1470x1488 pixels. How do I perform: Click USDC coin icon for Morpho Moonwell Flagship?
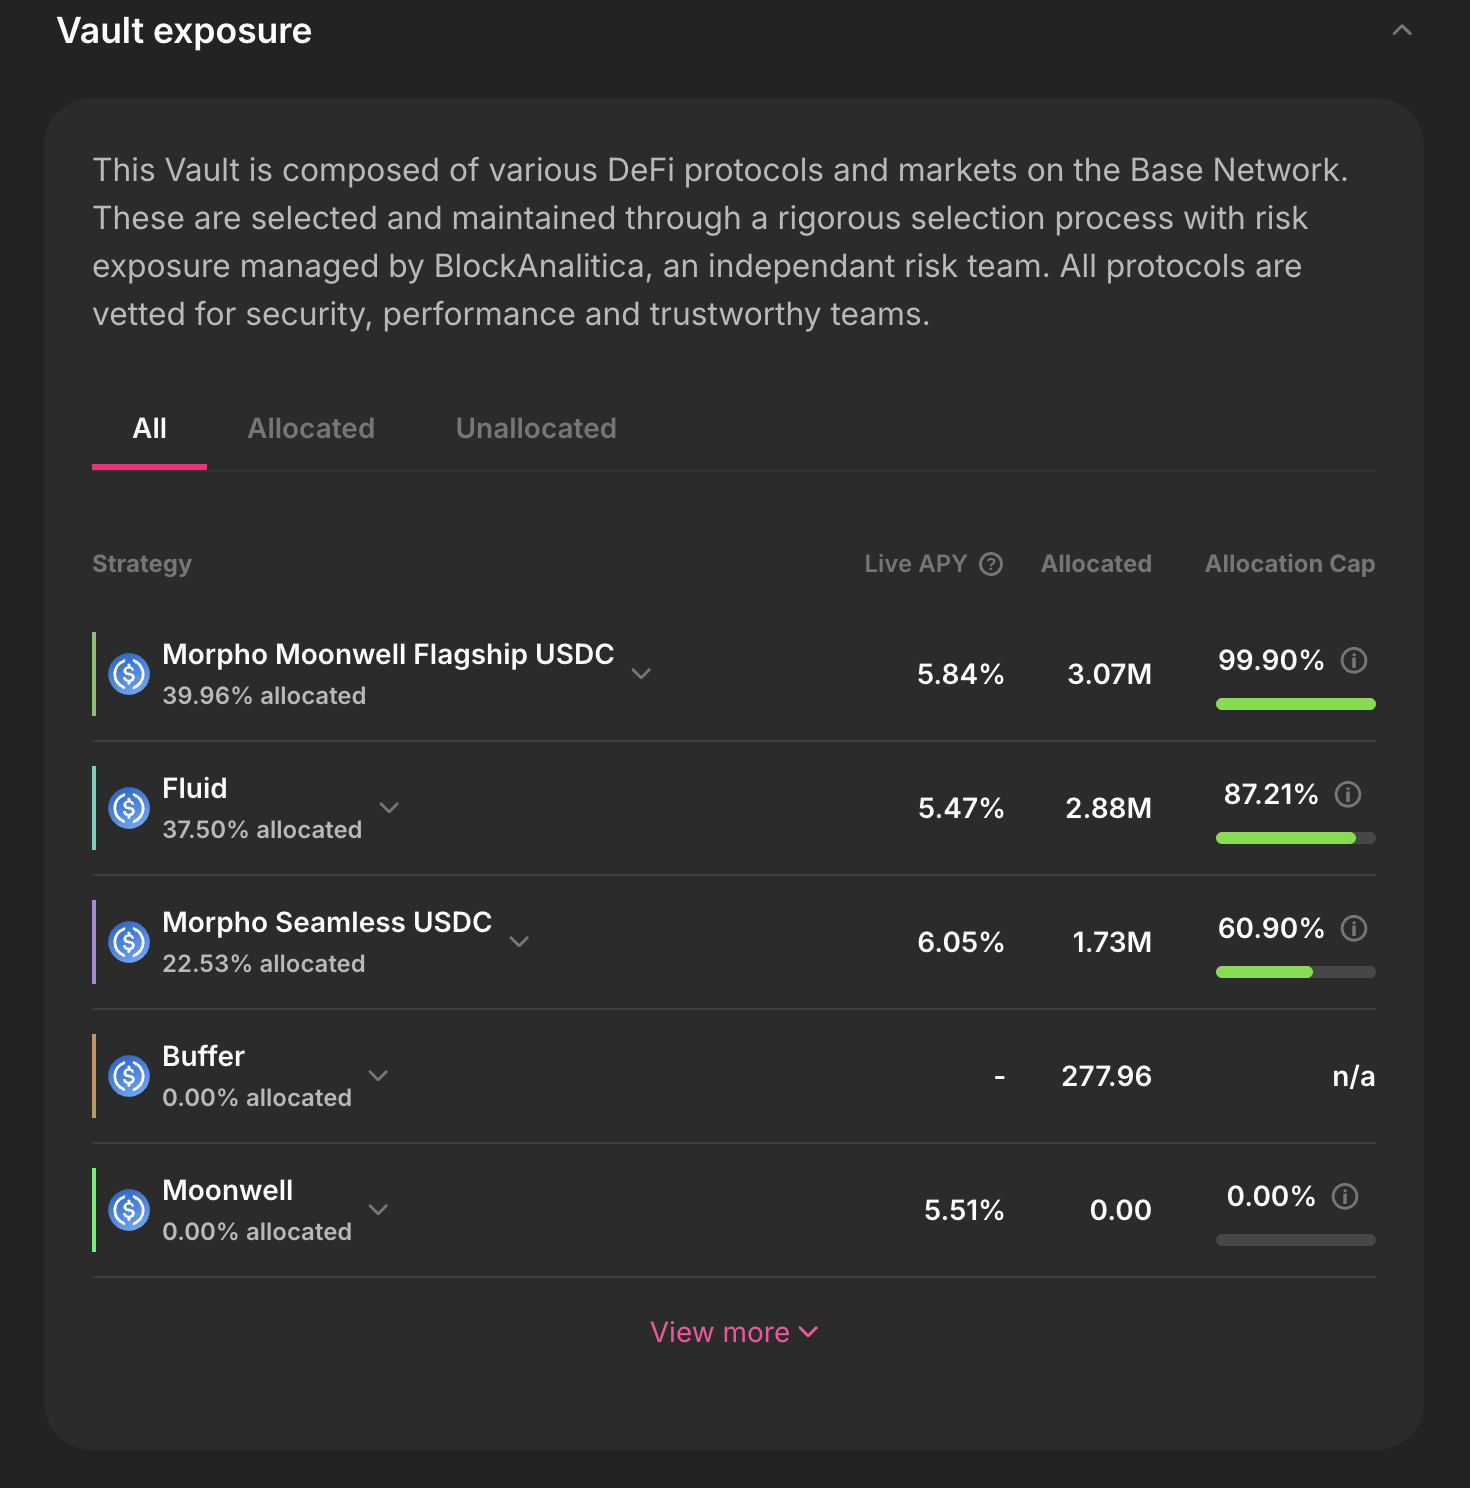pos(129,674)
